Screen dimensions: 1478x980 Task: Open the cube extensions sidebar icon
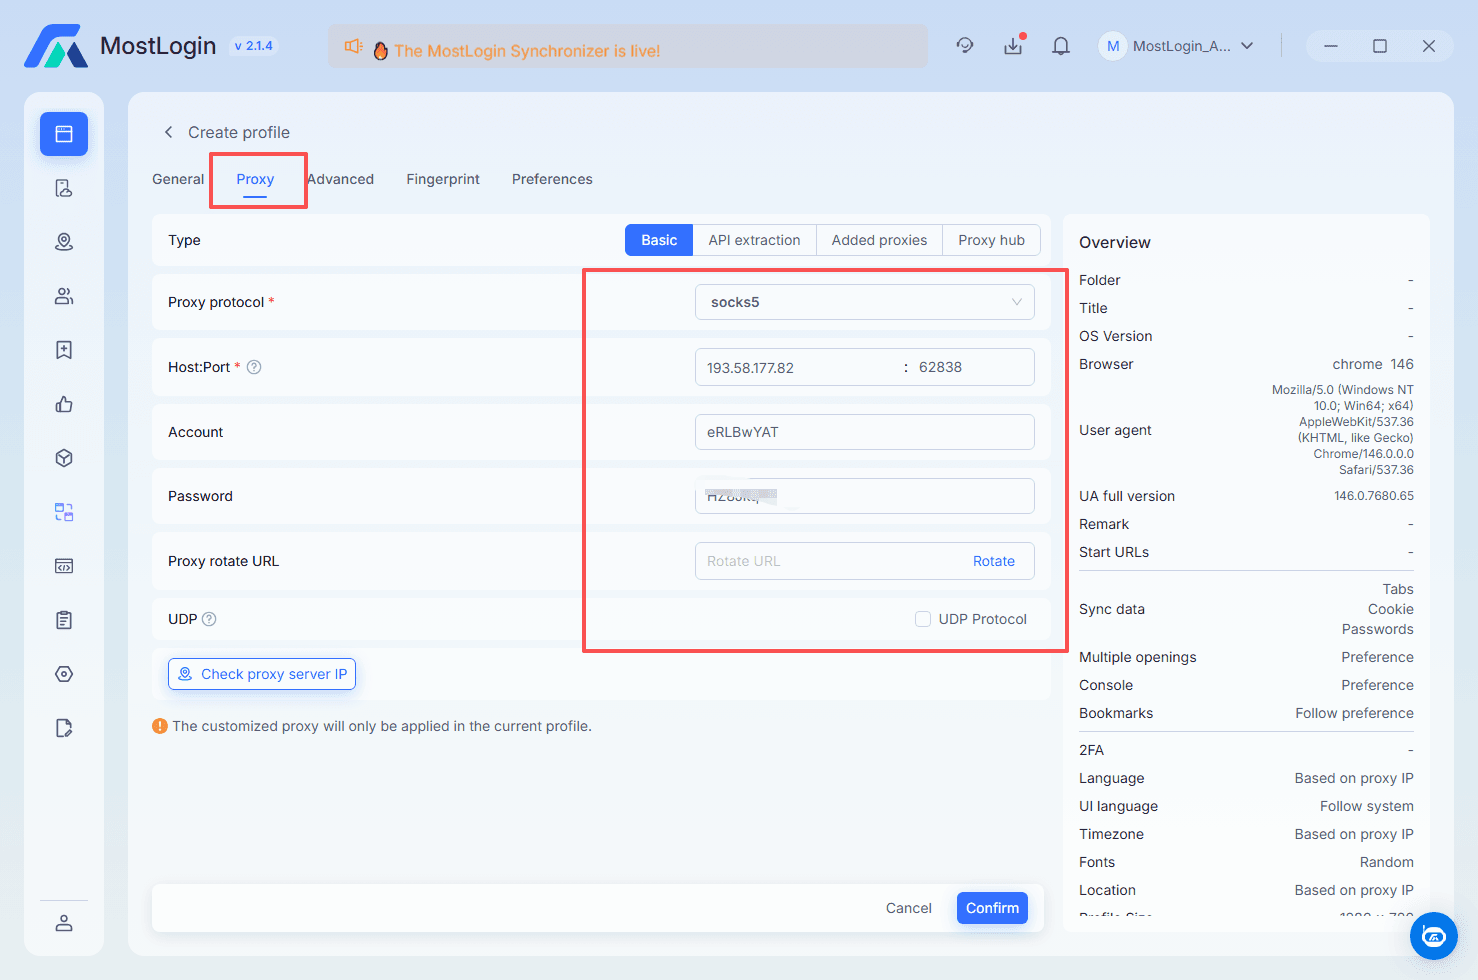[x=64, y=458]
